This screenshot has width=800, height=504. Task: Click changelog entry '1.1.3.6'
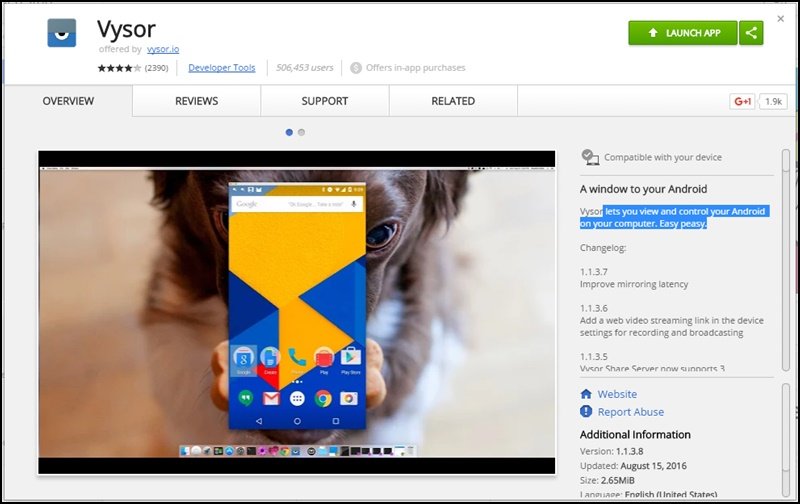pos(593,308)
